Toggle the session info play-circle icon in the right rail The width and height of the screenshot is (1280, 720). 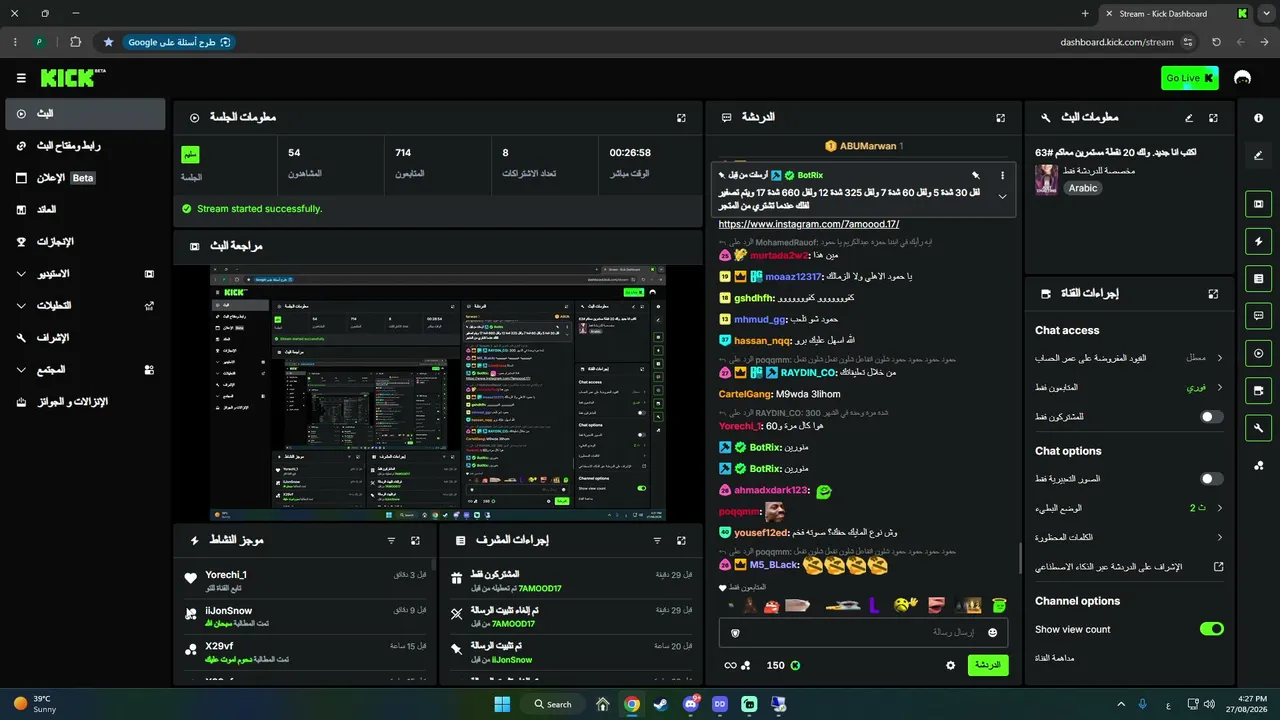pyautogui.click(x=1258, y=353)
